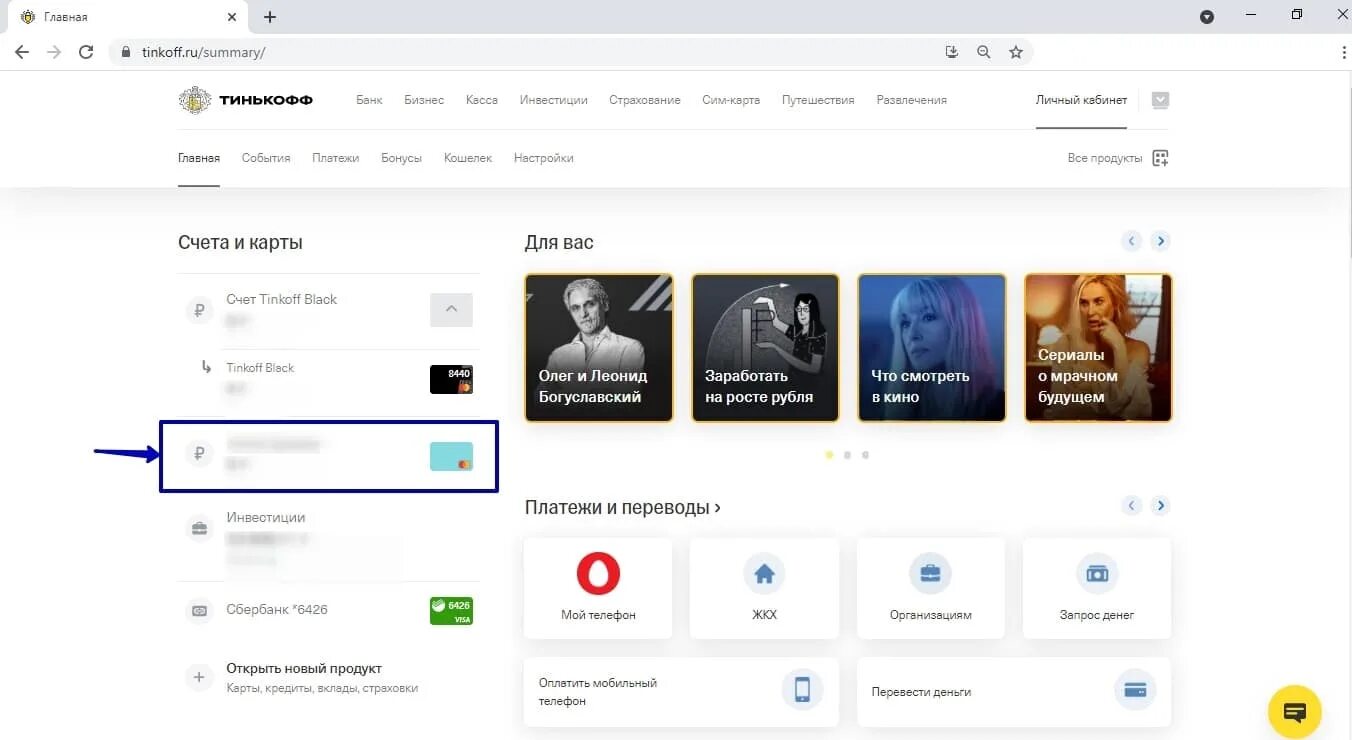Image resolution: width=1352 pixels, height=740 pixels.
Task: Click the briefcase icon beside Инвестиции
Action: 199,529
